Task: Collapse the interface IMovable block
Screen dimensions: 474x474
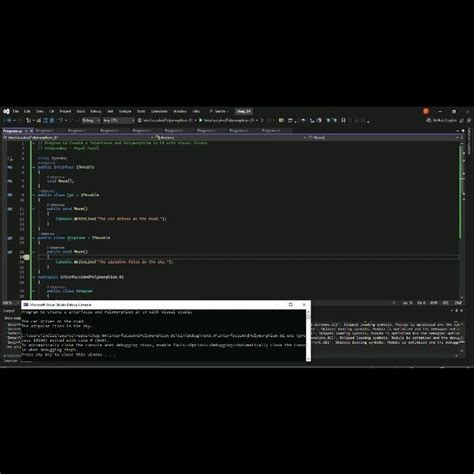Action: [x=34, y=167]
